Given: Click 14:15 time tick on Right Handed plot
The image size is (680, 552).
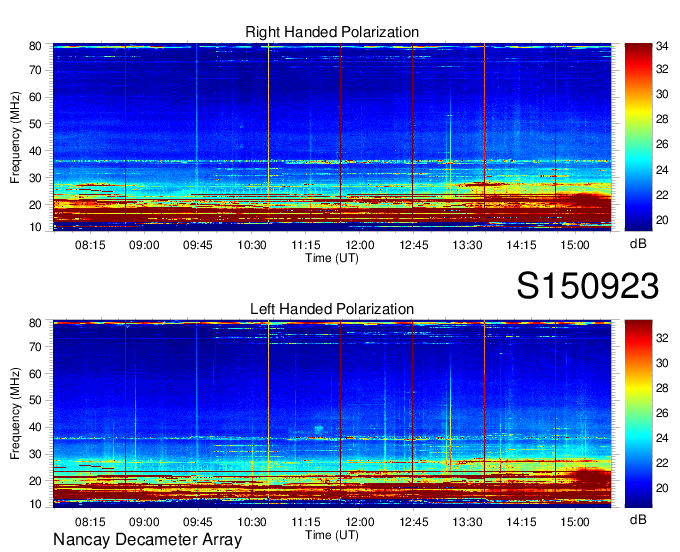Looking at the screenshot, I should 521,245.
